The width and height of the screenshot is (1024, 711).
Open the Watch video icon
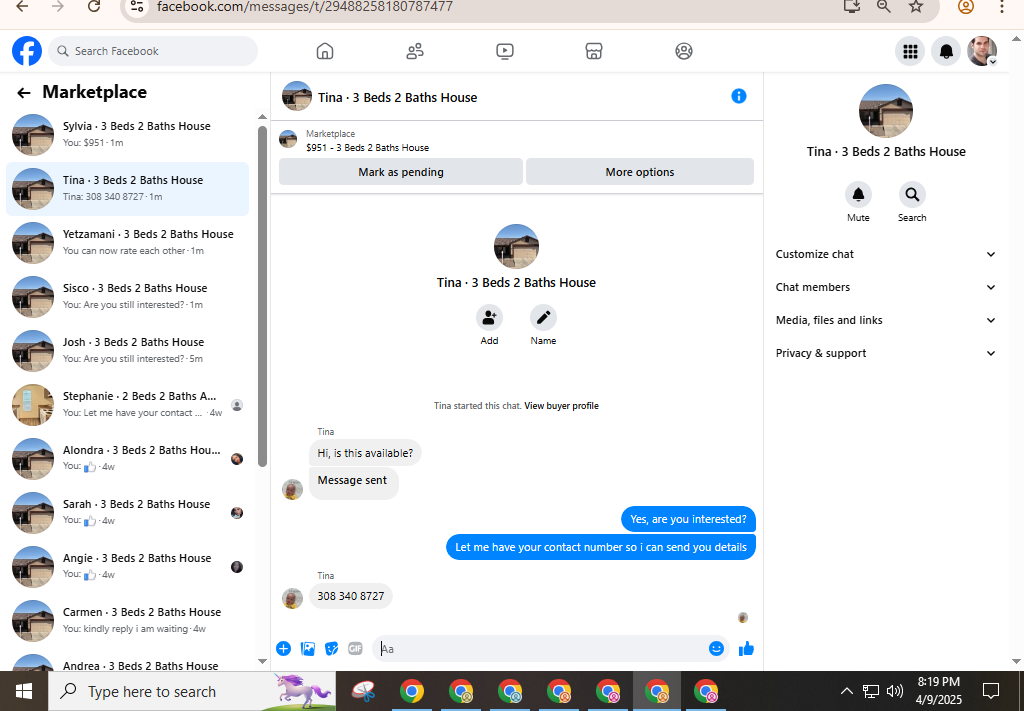pos(504,51)
